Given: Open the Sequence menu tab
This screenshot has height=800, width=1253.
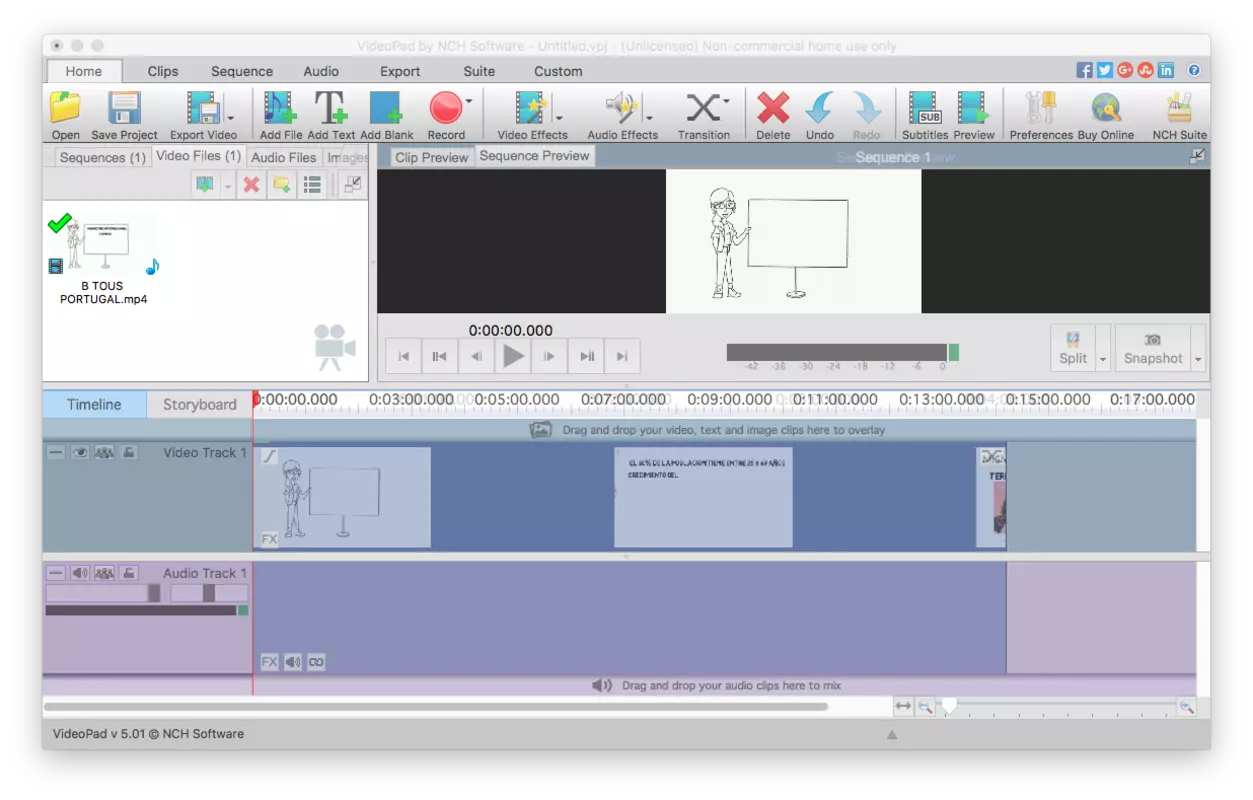Looking at the screenshot, I should pos(242,71).
